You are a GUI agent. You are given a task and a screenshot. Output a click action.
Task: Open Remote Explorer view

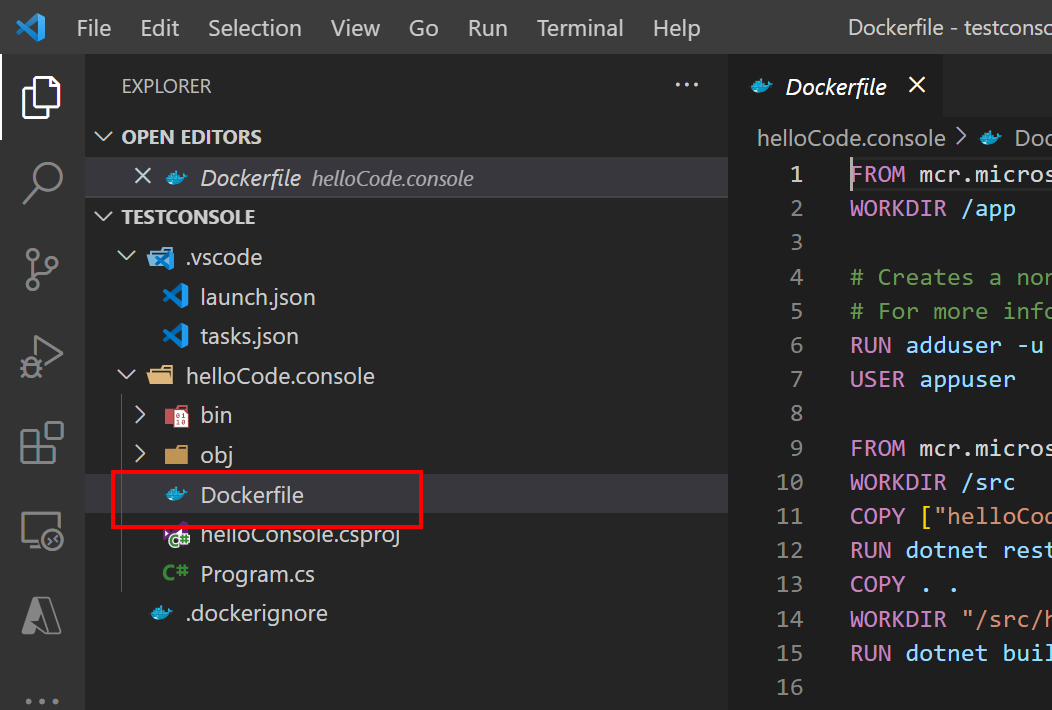42,531
